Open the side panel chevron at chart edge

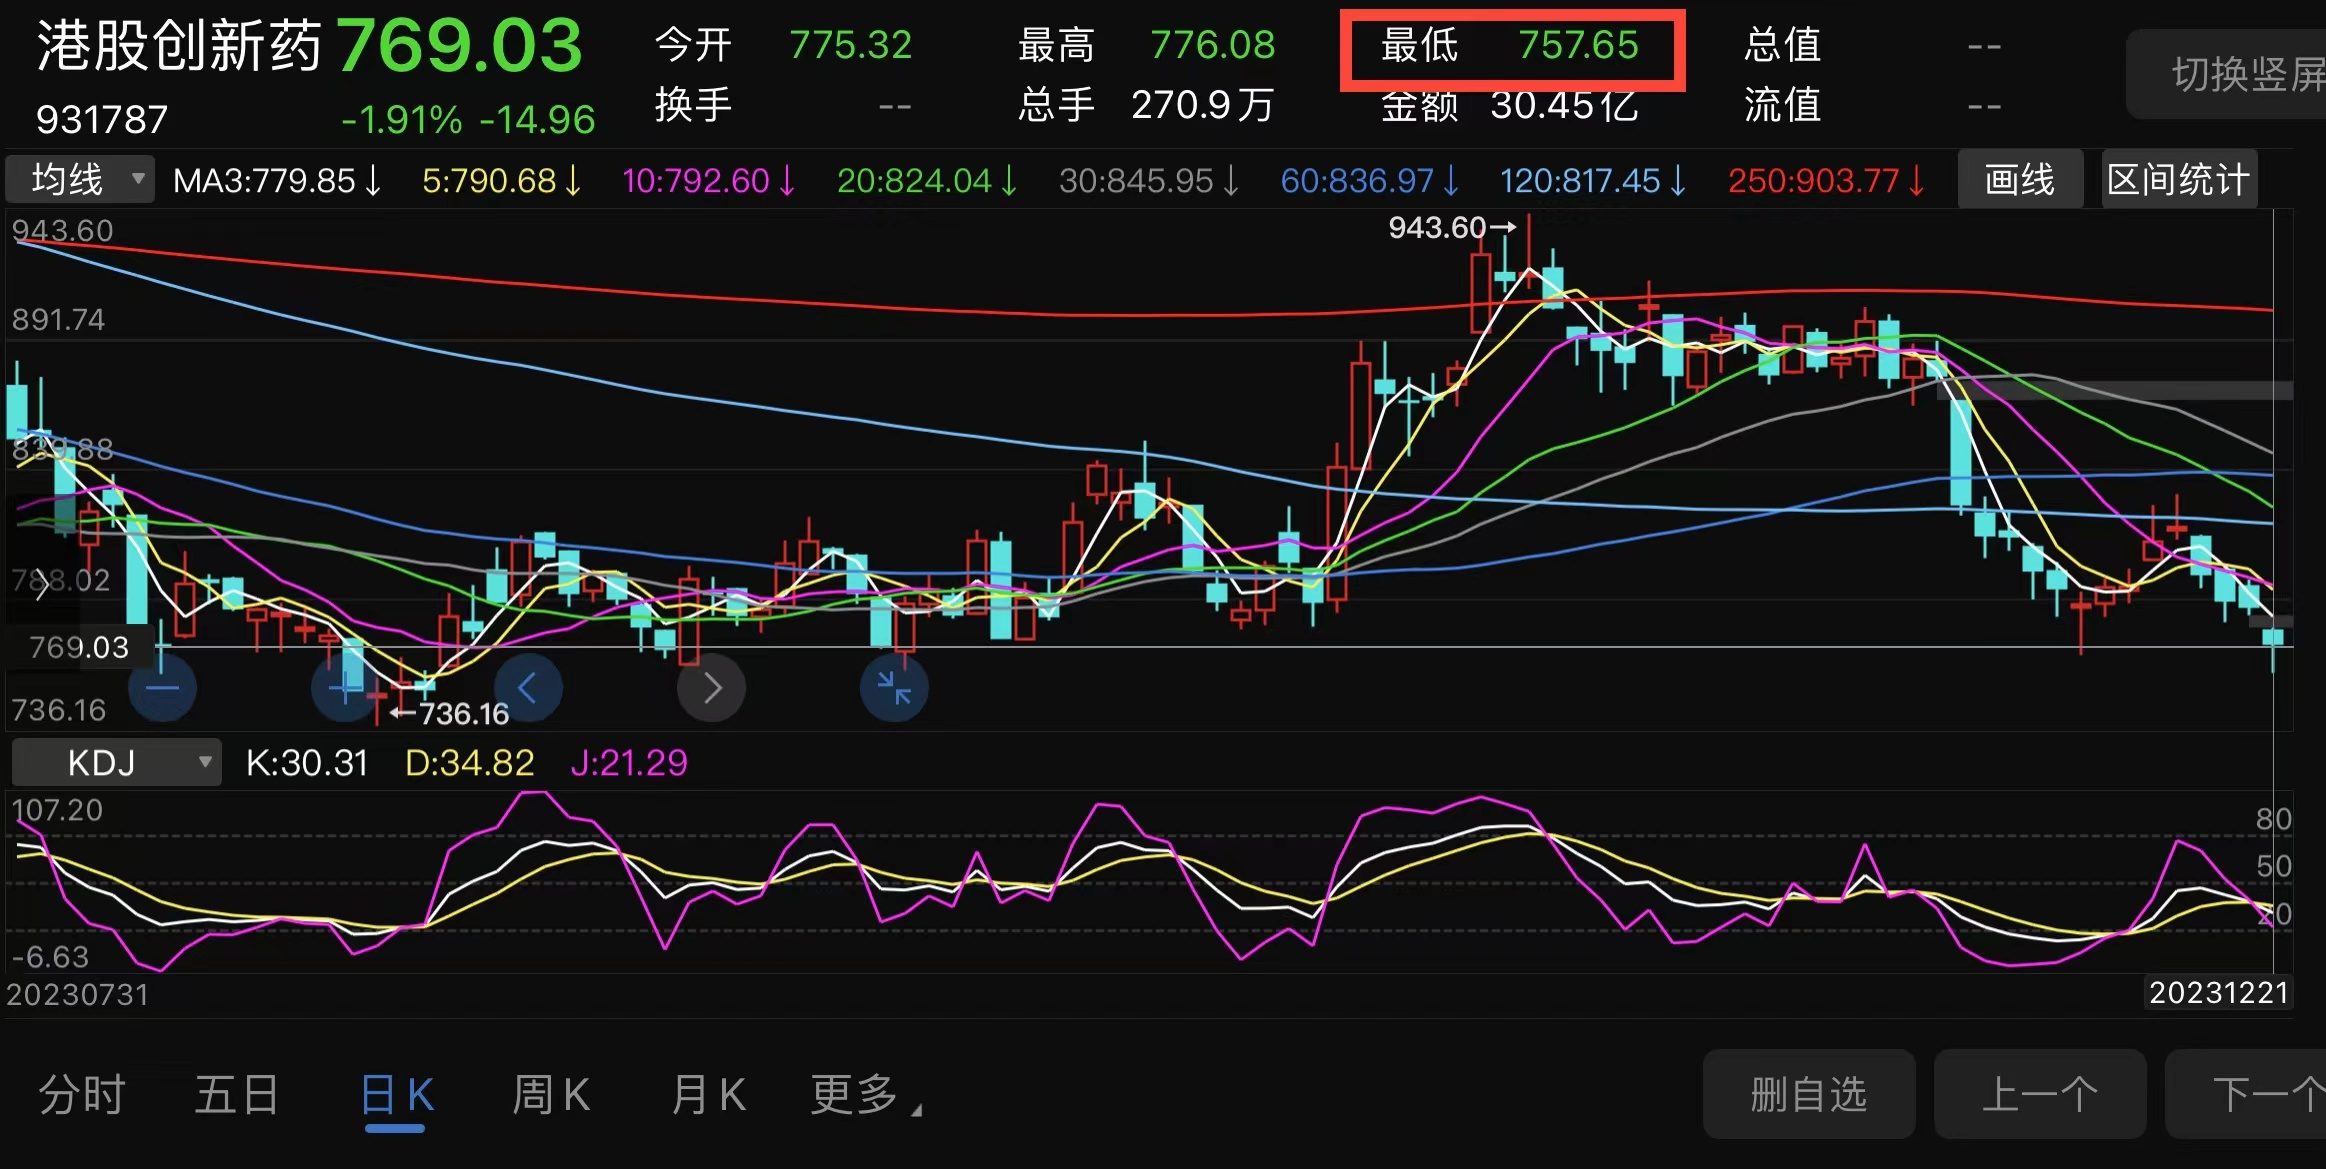pyautogui.click(x=40, y=585)
